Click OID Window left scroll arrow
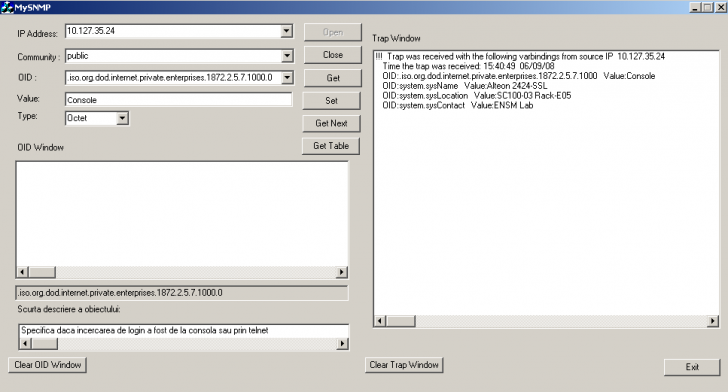The height and width of the screenshot is (392, 728). coord(23,272)
